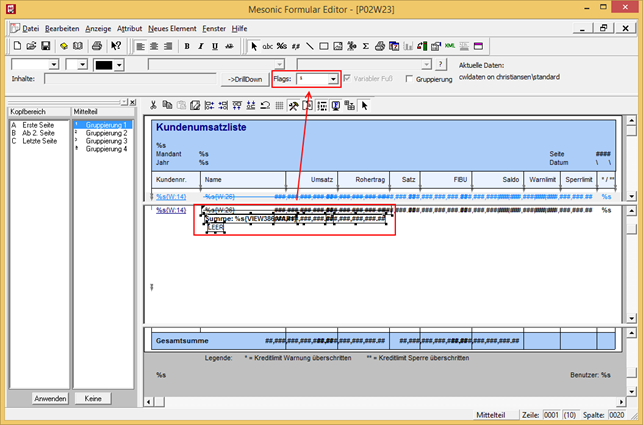Click the Save (floppy disk) icon
Viewport: 643px width, 425px height.
pyautogui.click(x=46, y=46)
